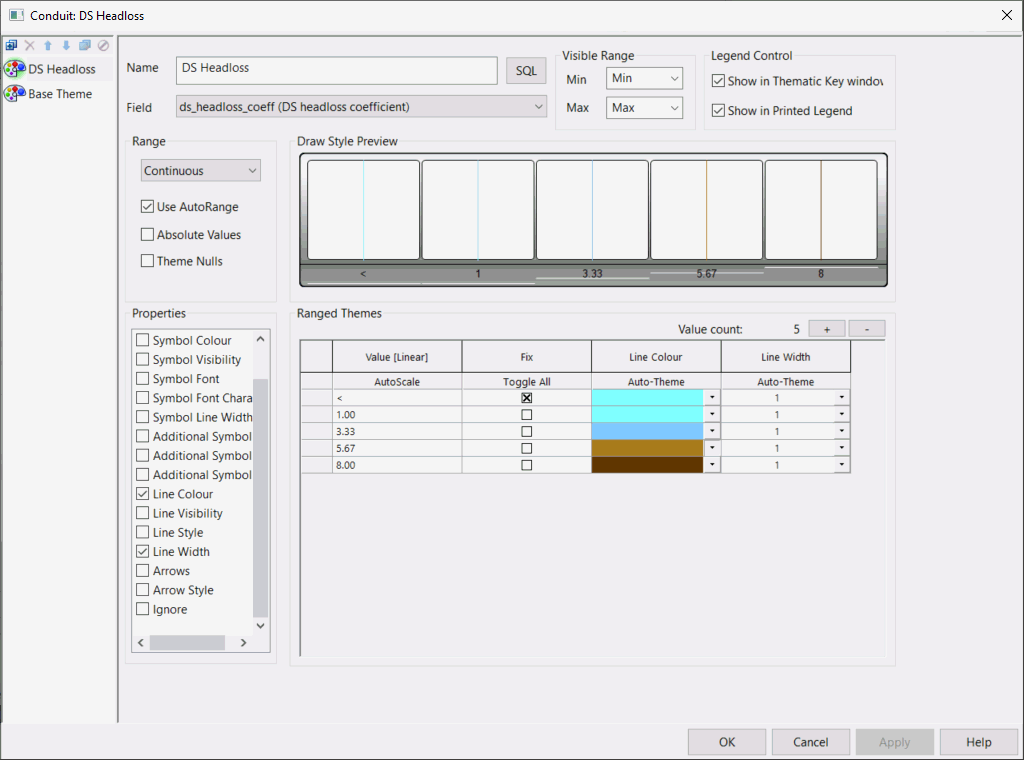
Task: Click the move theme up arrow
Action: coord(48,45)
